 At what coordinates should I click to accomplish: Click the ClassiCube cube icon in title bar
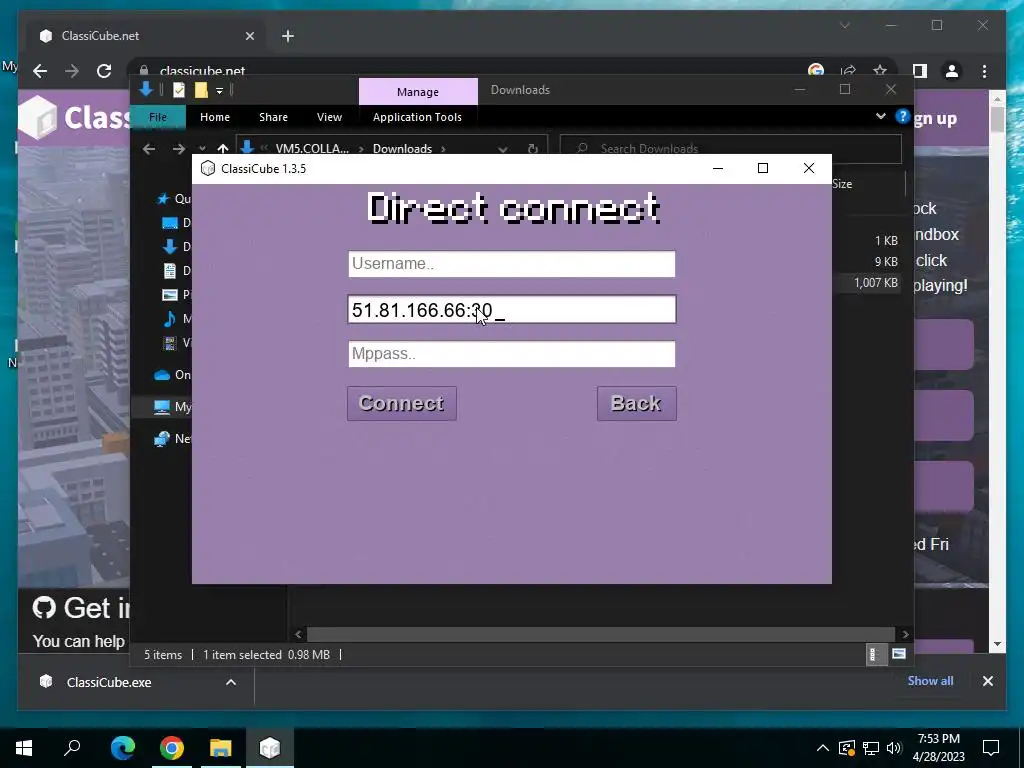point(208,168)
